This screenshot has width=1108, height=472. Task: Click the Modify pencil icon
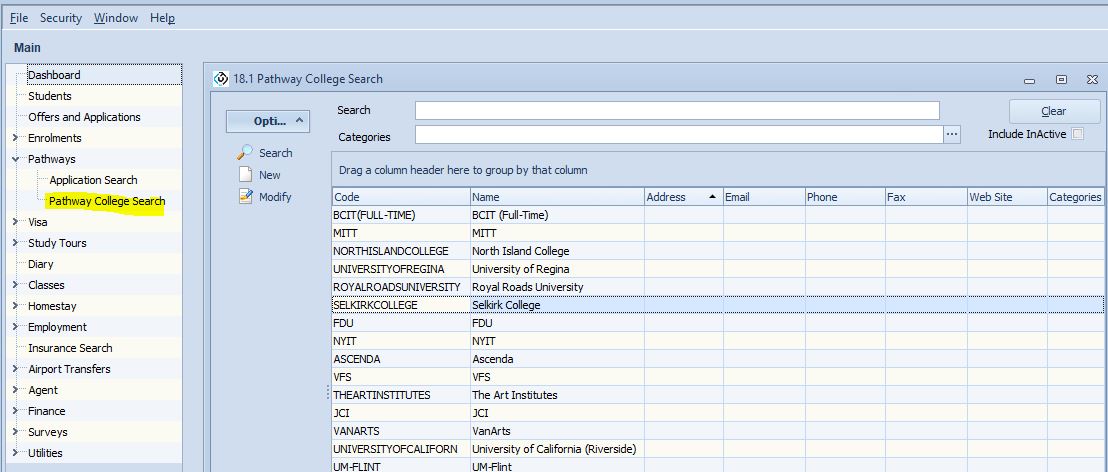pyautogui.click(x=245, y=197)
